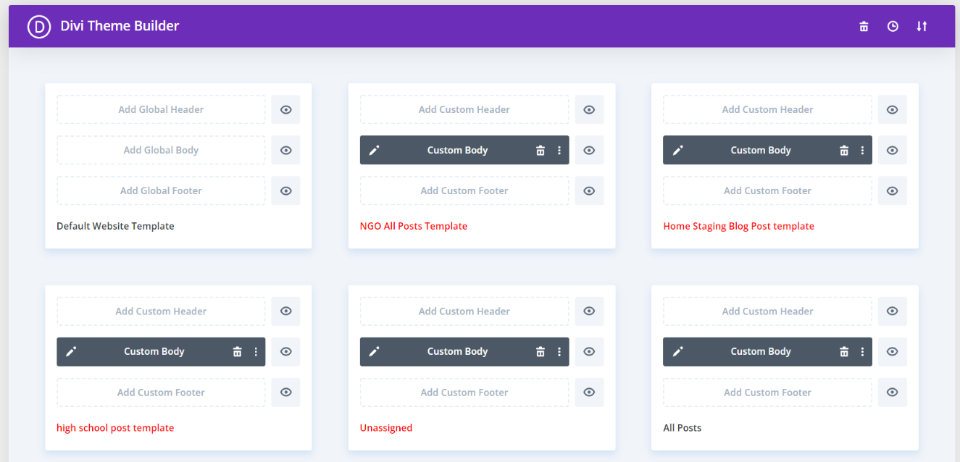The height and width of the screenshot is (462, 960).
Task: Click Add Global Body
Action: tap(161, 150)
